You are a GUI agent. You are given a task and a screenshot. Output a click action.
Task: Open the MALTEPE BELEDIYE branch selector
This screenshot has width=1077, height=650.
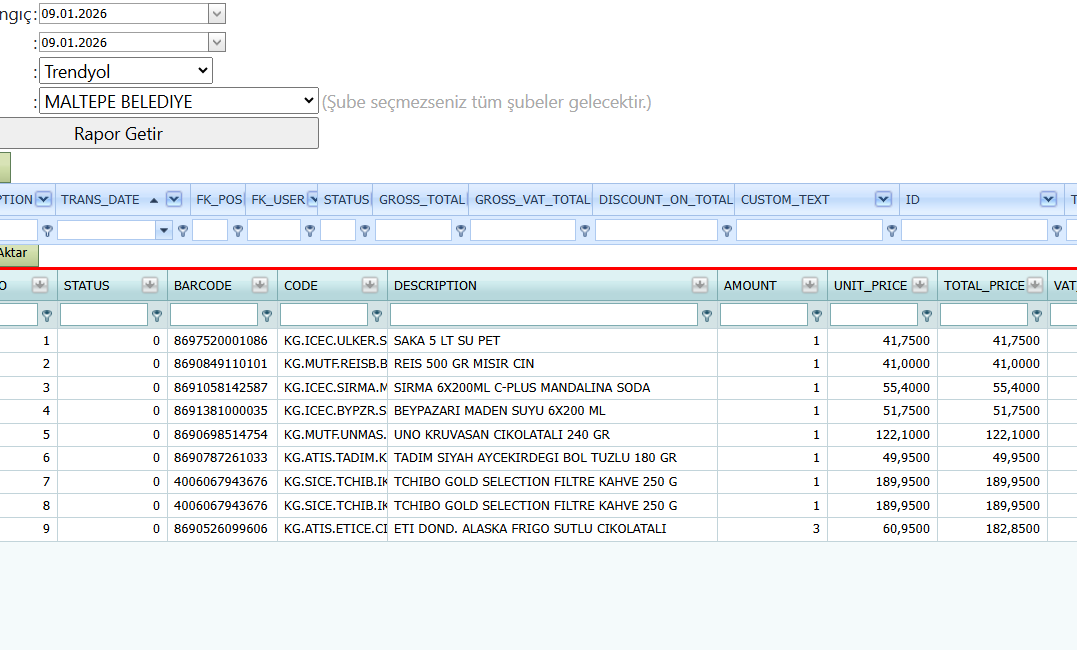[x=179, y=102]
